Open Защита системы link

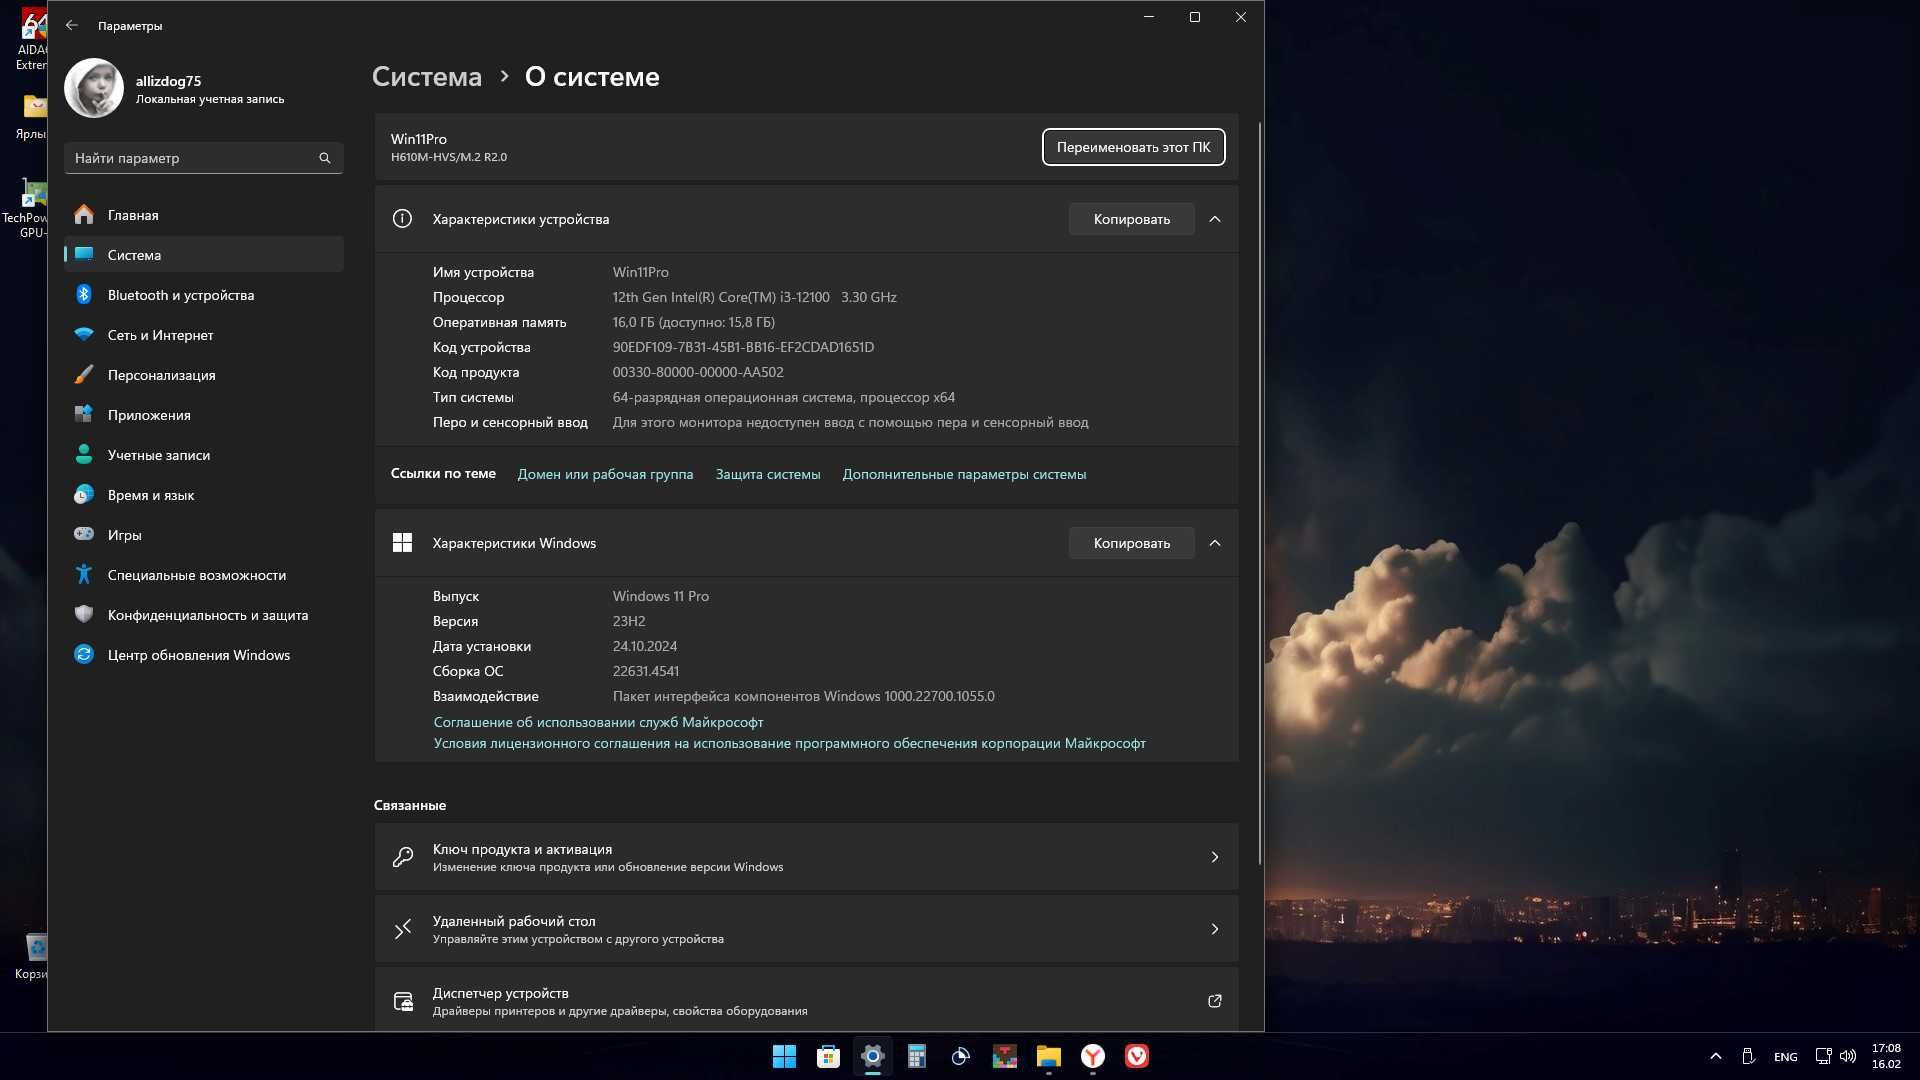point(768,474)
